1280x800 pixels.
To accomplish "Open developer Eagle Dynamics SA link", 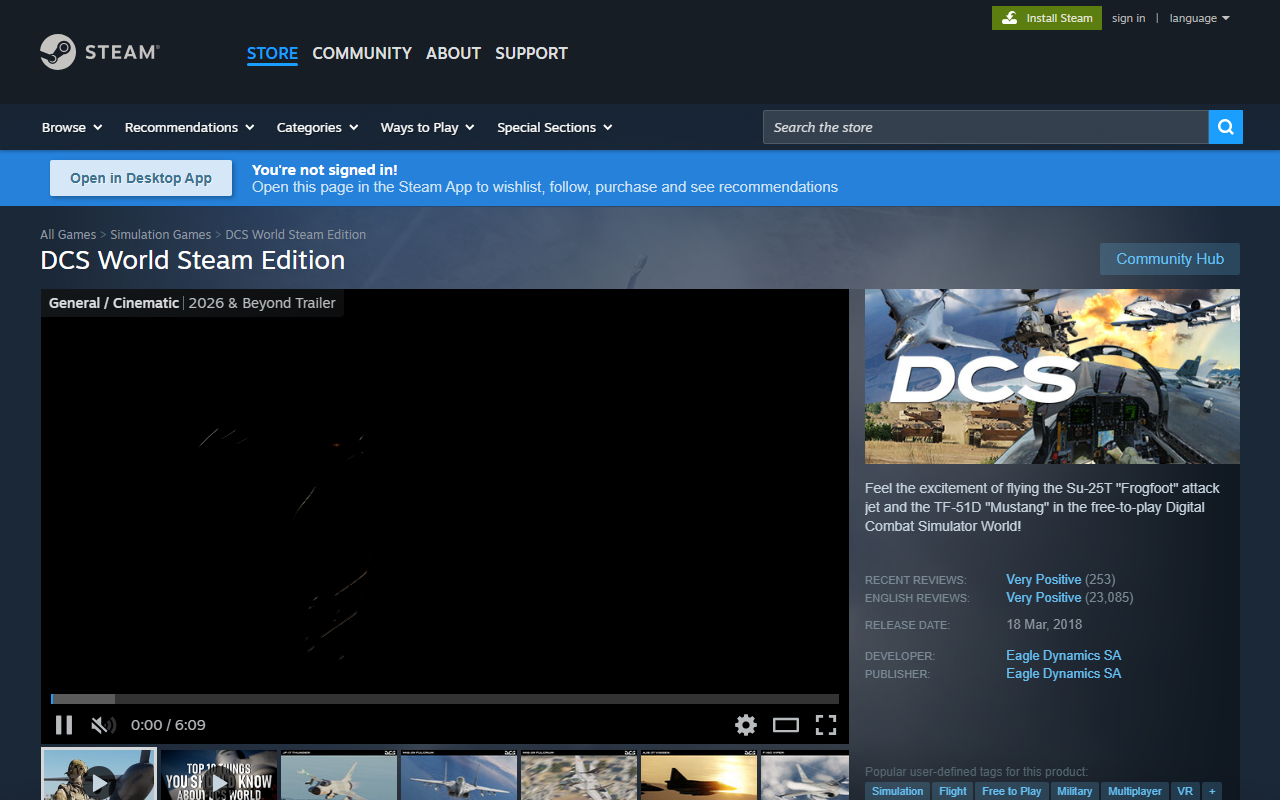I will pos(1063,655).
